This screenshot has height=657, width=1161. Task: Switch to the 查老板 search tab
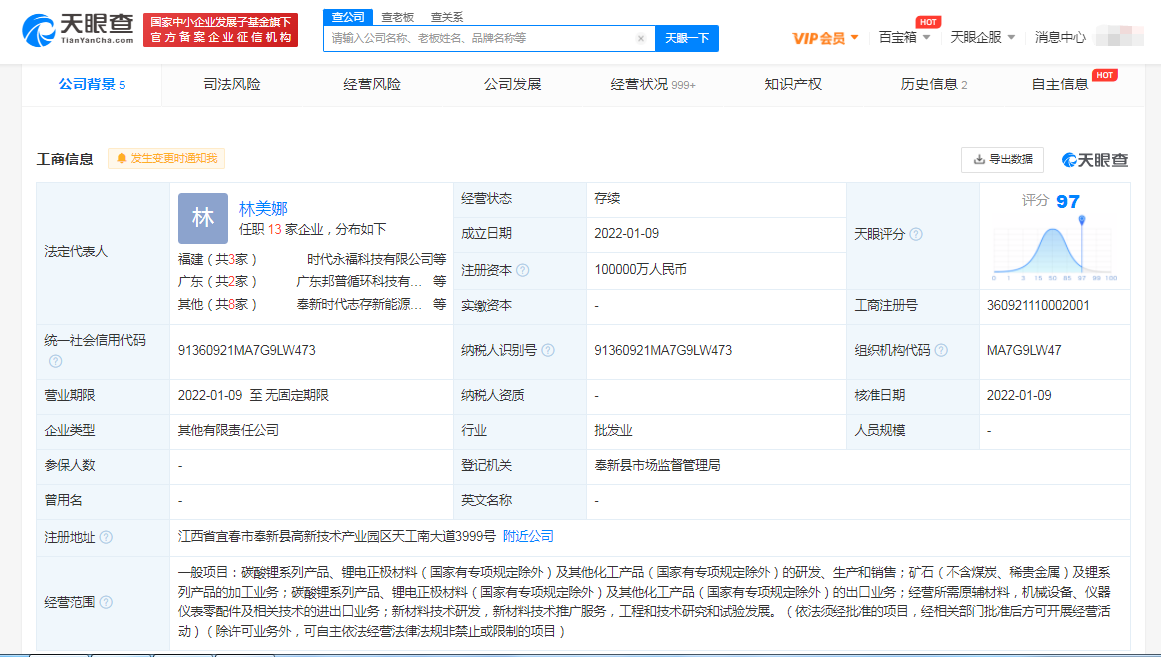click(397, 17)
